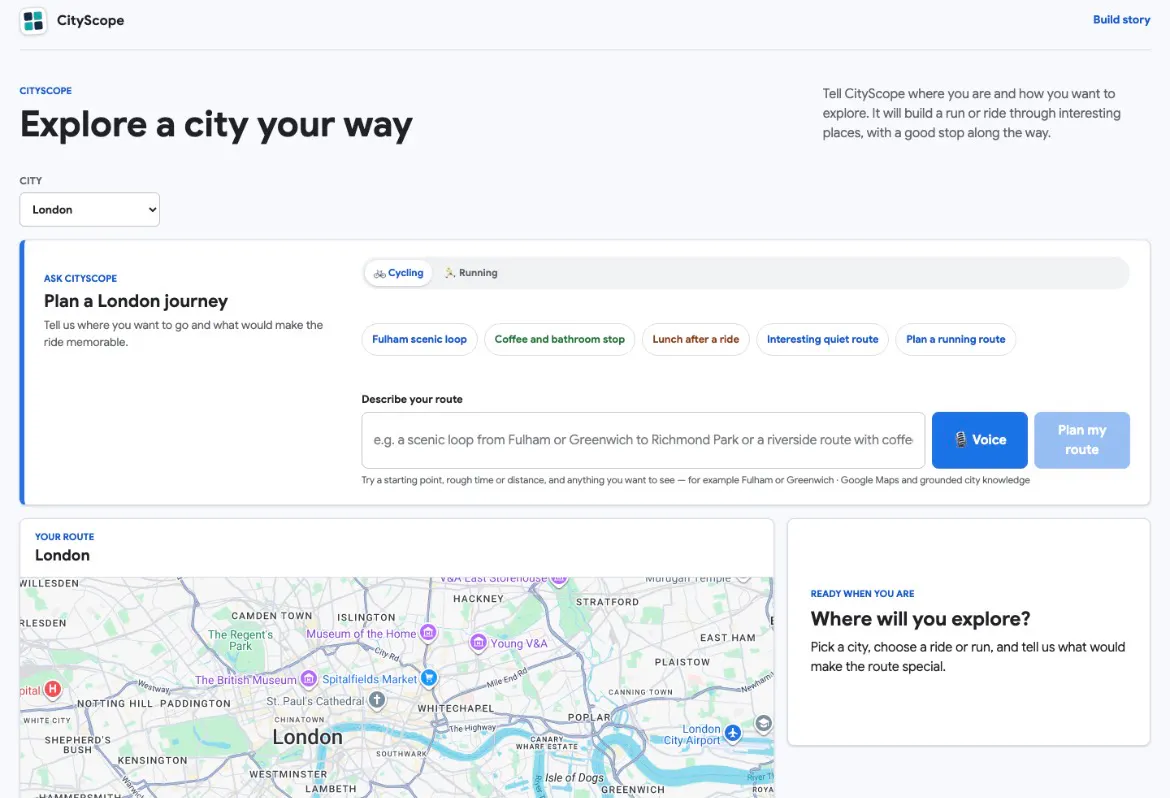Select the St. Paul's Cathedral pin

coord(378,700)
